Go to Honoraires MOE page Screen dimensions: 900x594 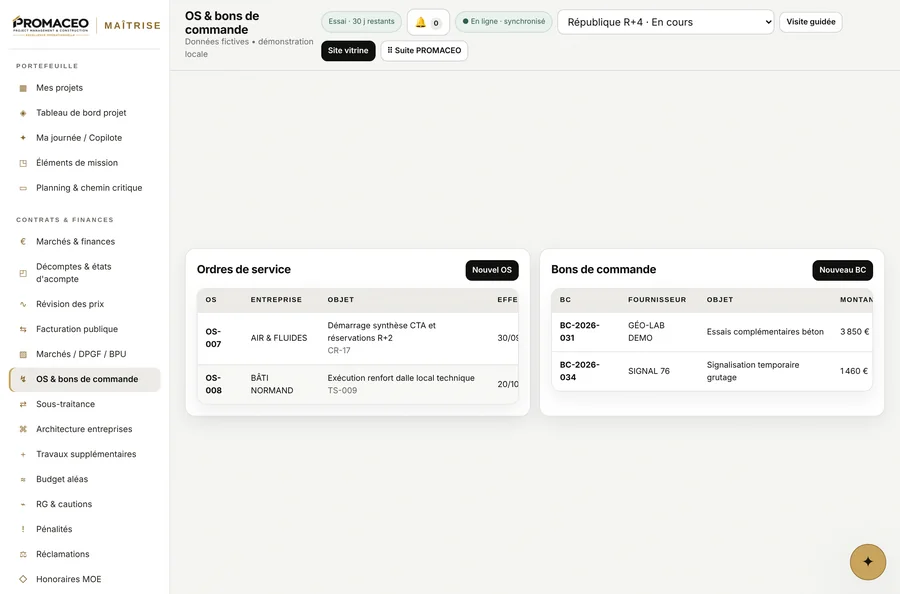(x=84, y=579)
